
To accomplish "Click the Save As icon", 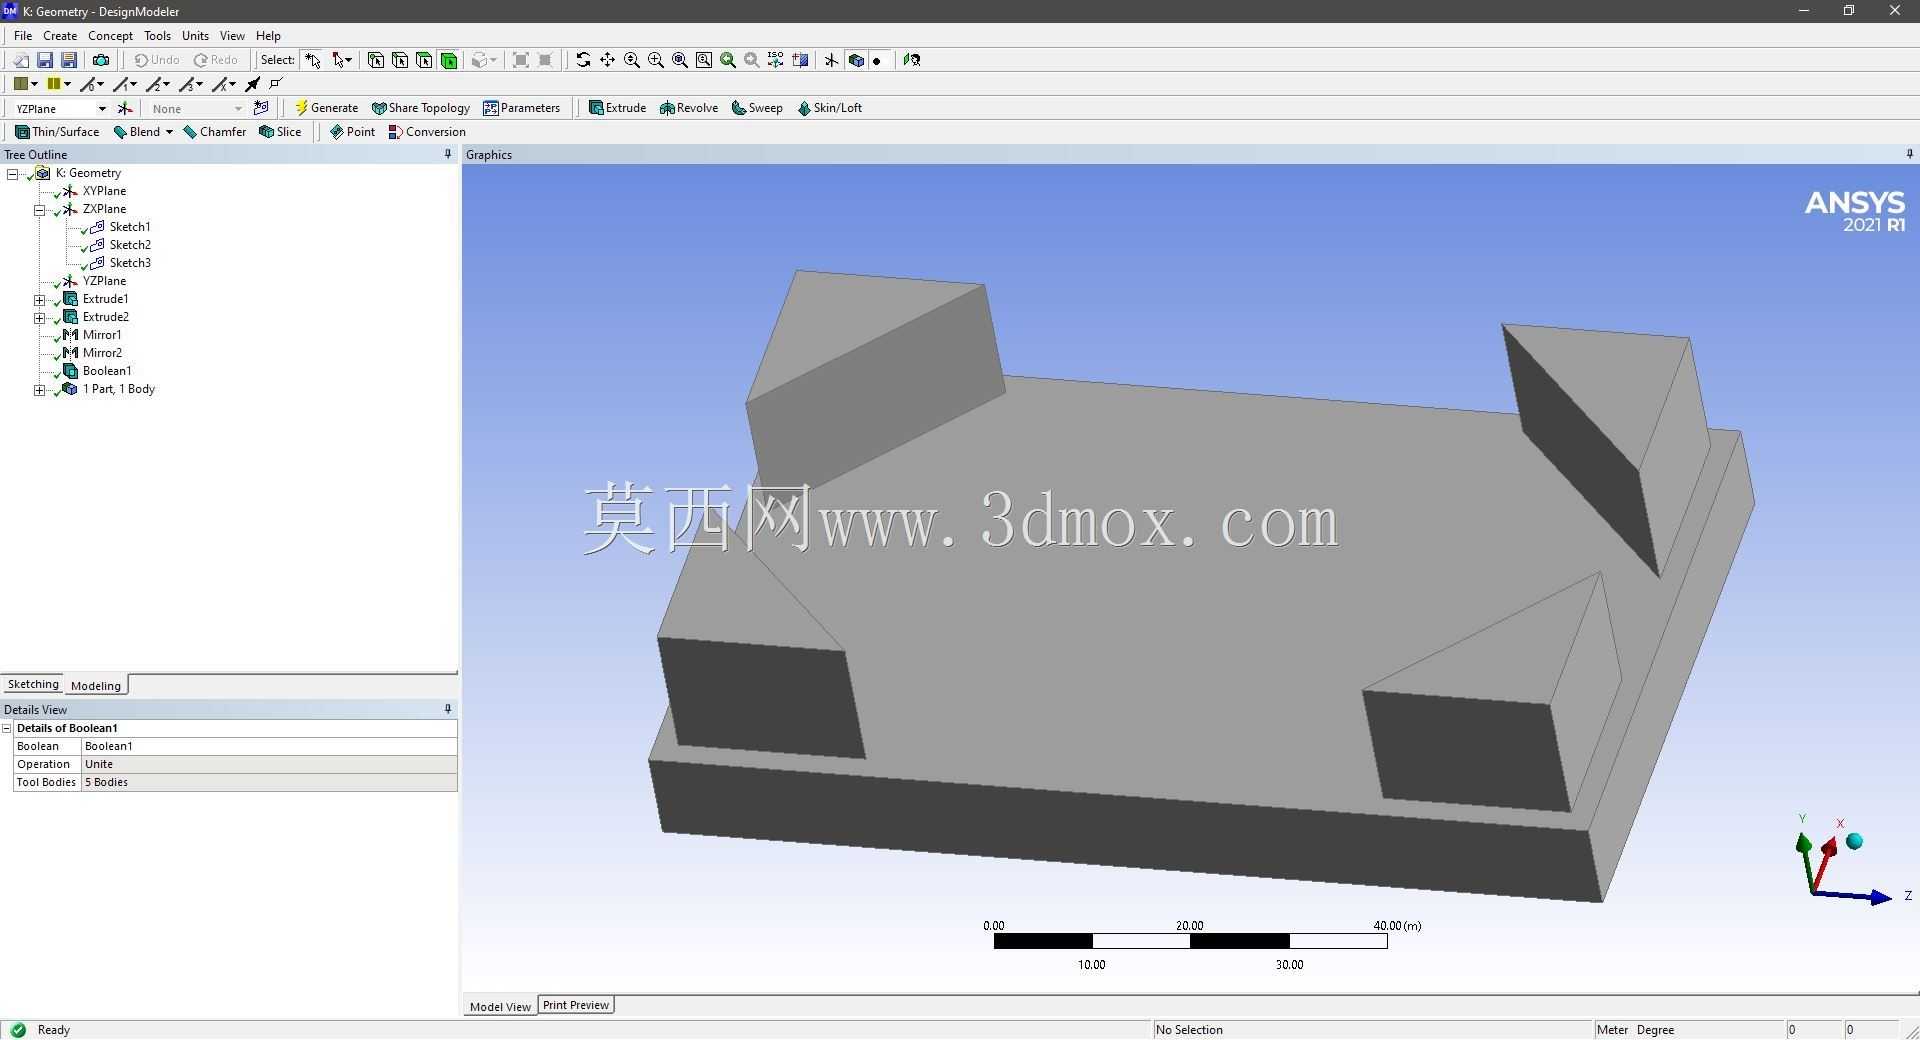I will [x=69, y=60].
